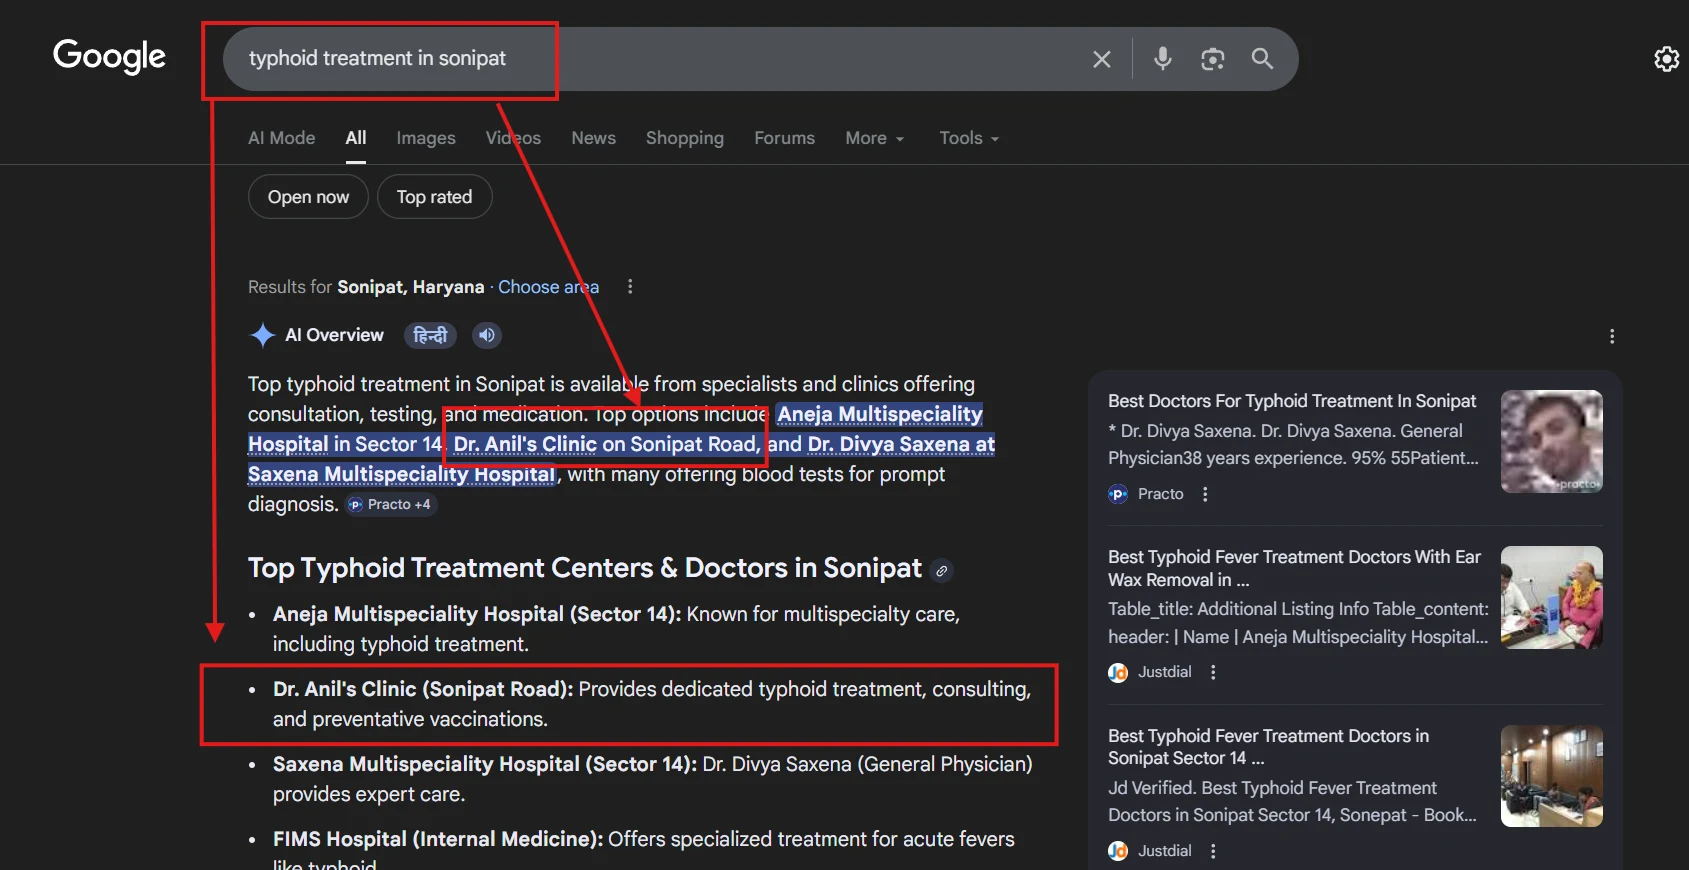Click Choose area link

coord(548,287)
